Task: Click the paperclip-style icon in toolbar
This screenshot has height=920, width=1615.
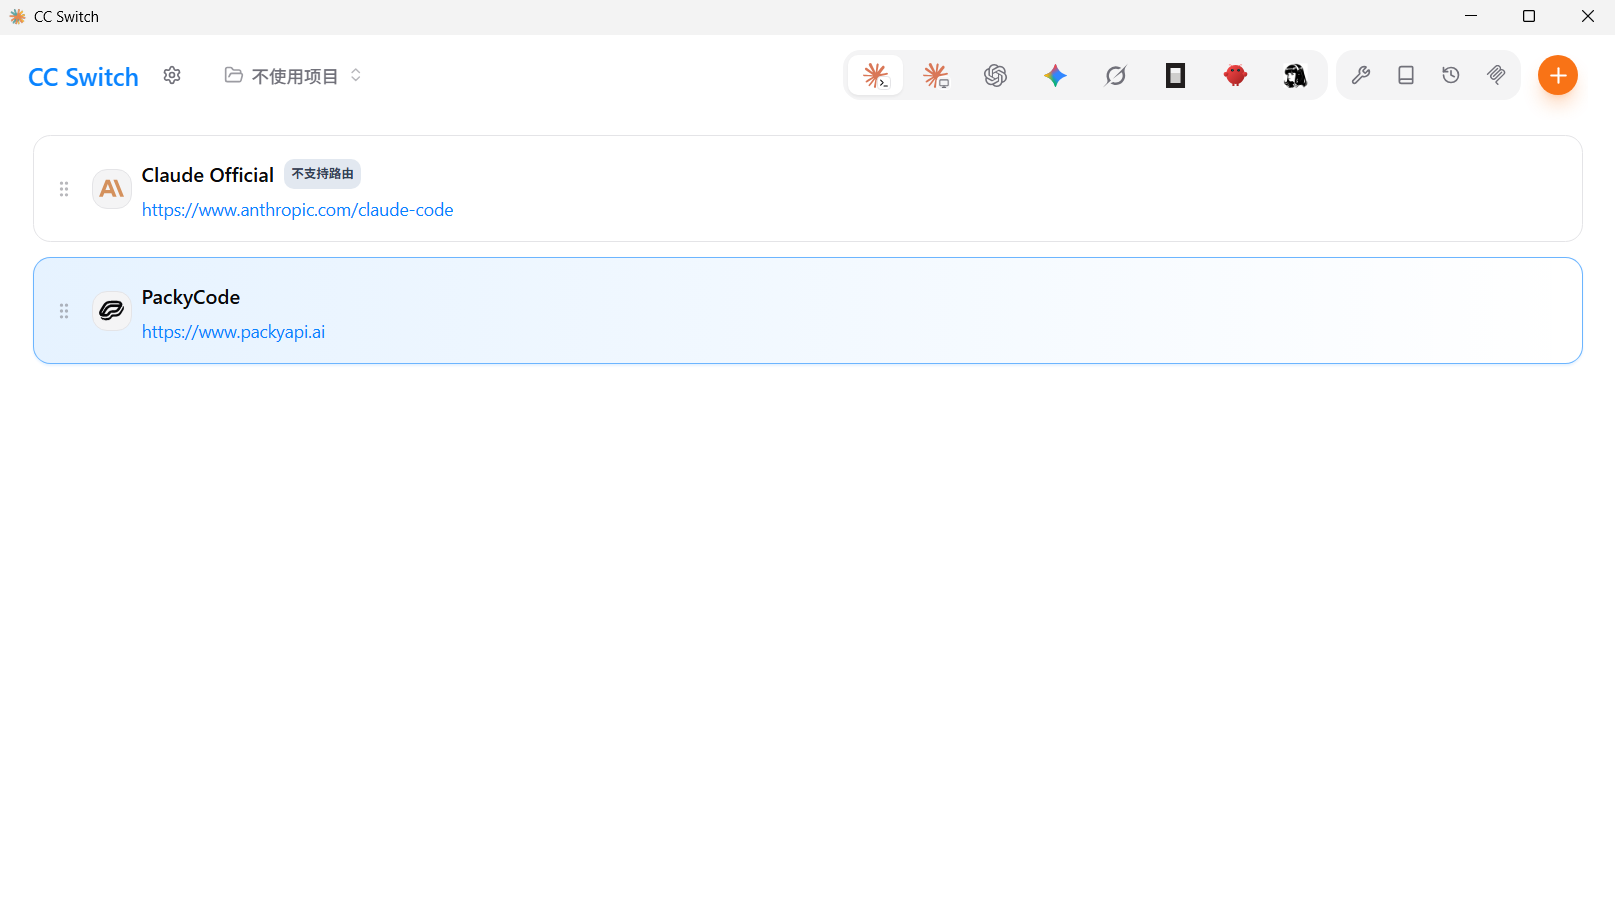Action: 1496,75
